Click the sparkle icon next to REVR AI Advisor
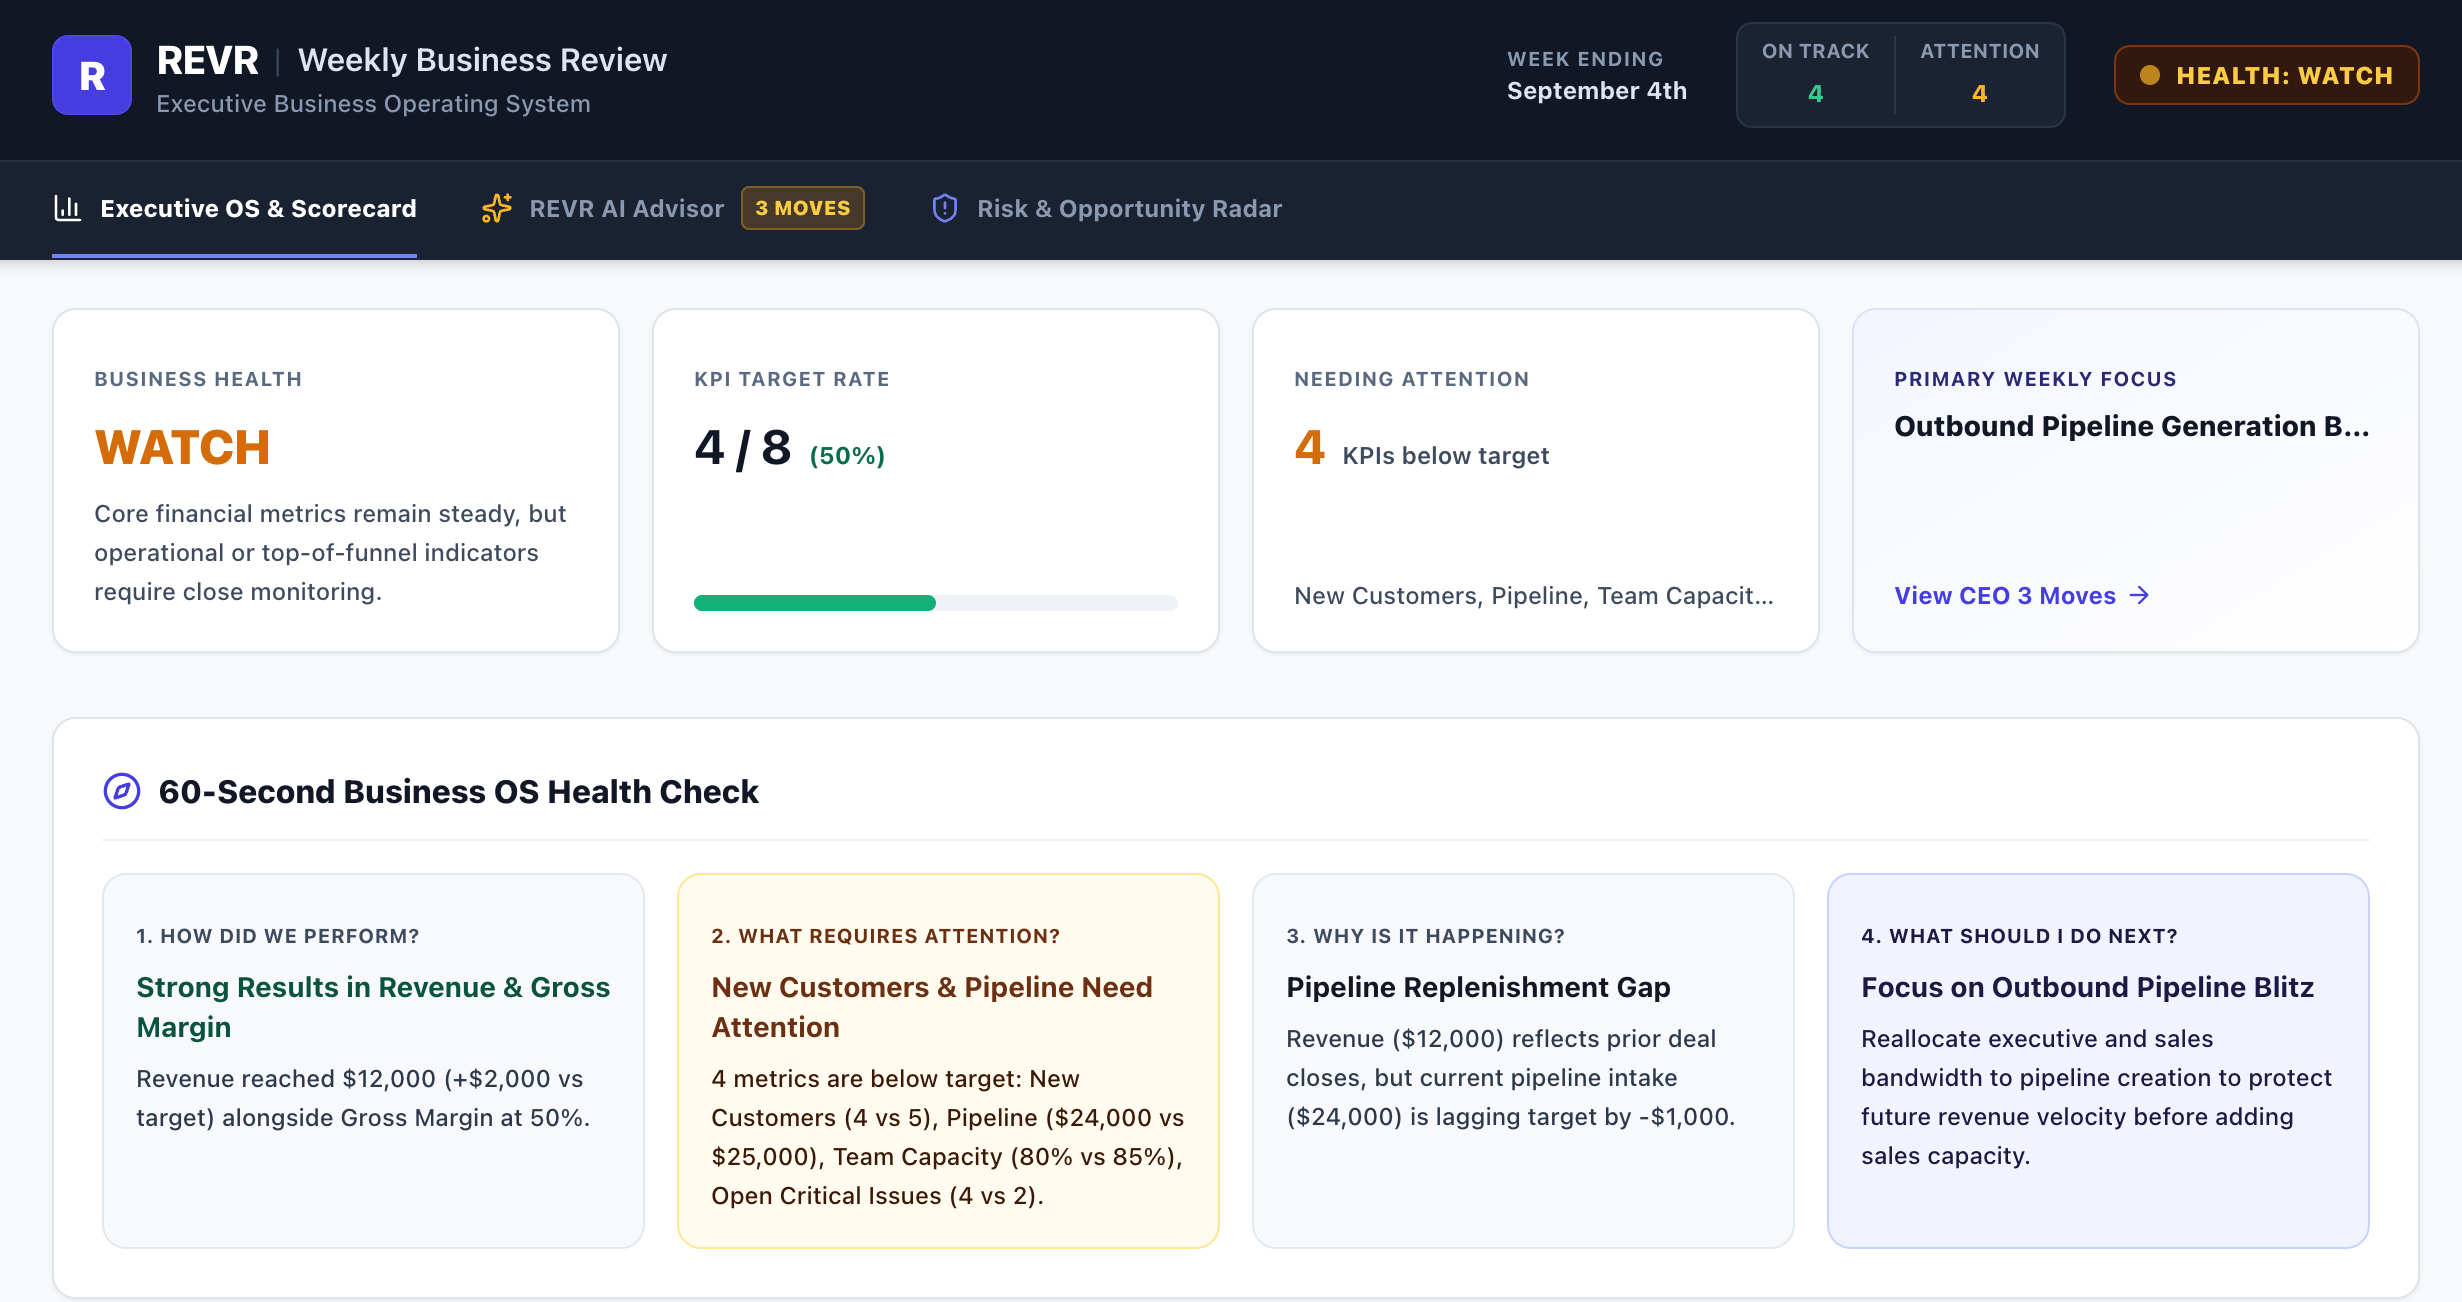2462x1302 pixels. [x=497, y=208]
